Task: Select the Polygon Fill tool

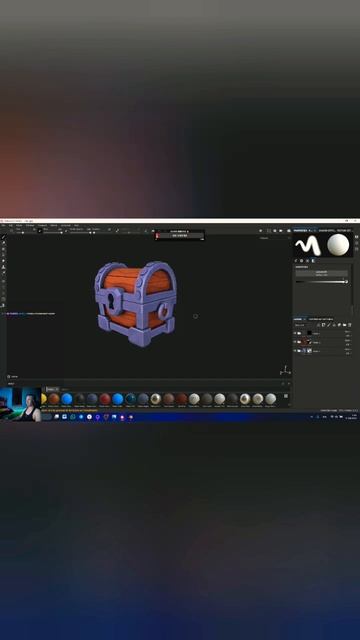Action: point(4,255)
